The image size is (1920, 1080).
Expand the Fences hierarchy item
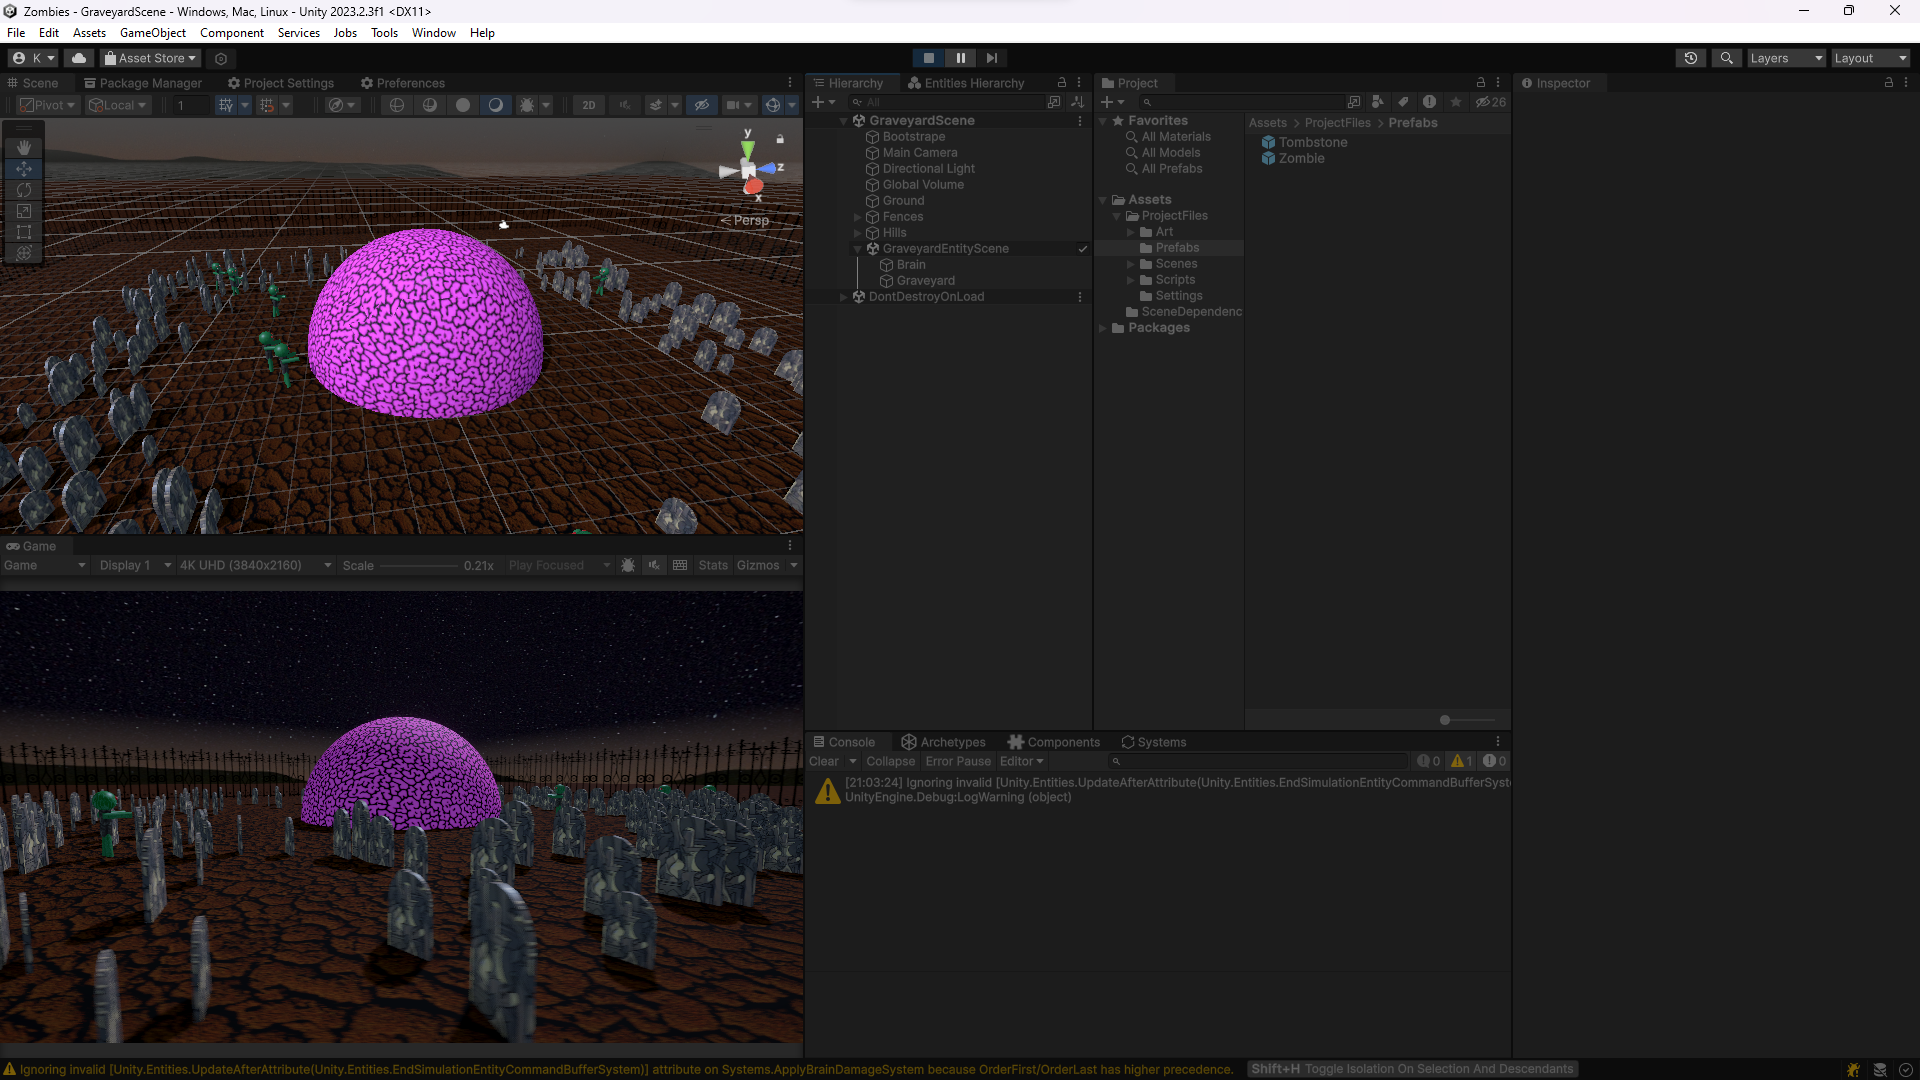tap(857, 217)
